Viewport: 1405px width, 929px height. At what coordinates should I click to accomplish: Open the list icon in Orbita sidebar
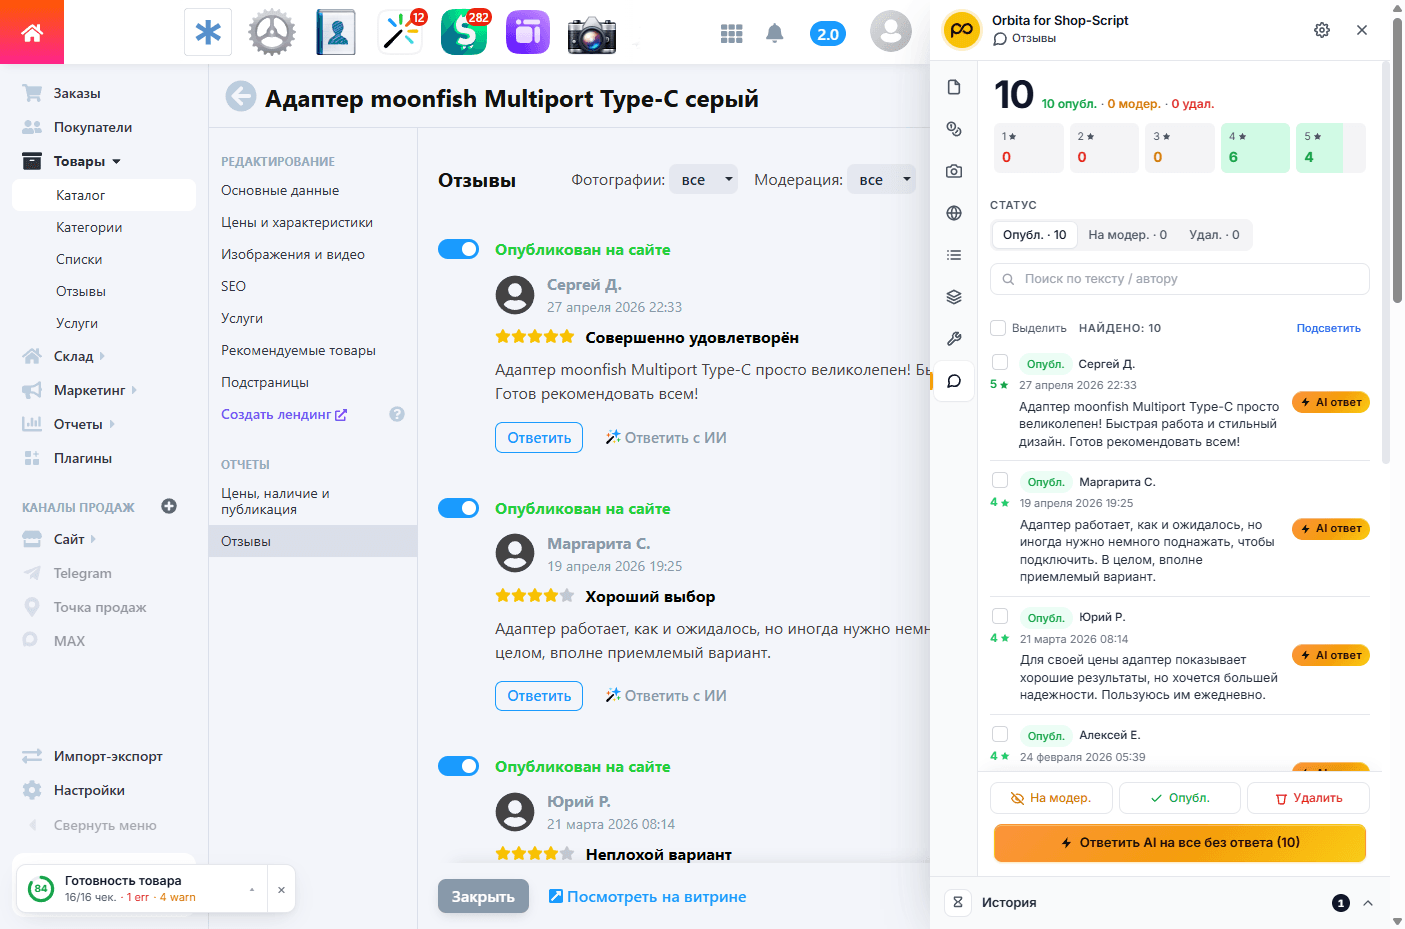tap(954, 255)
